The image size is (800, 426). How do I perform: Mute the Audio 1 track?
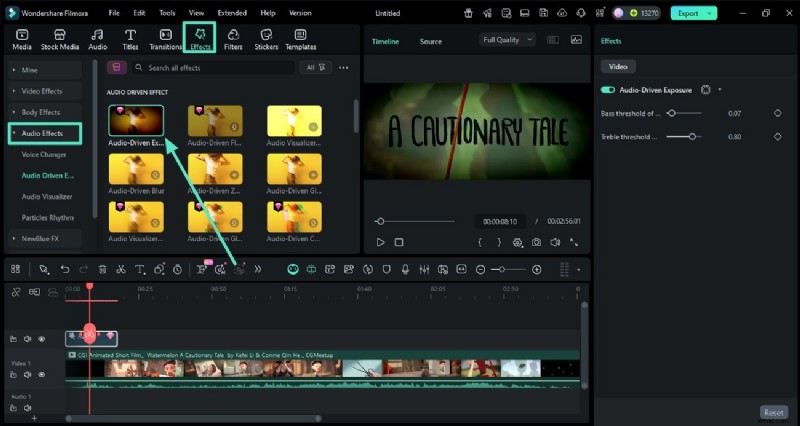pyautogui.click(x=28, y=408)
